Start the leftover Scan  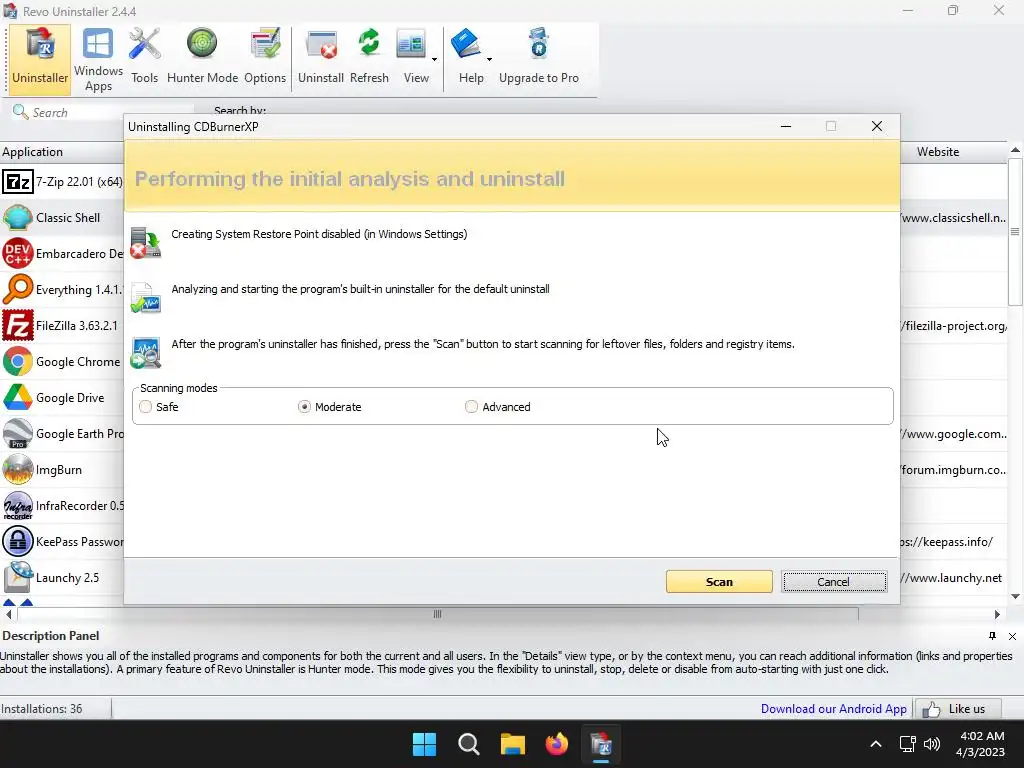pos(719,582)
